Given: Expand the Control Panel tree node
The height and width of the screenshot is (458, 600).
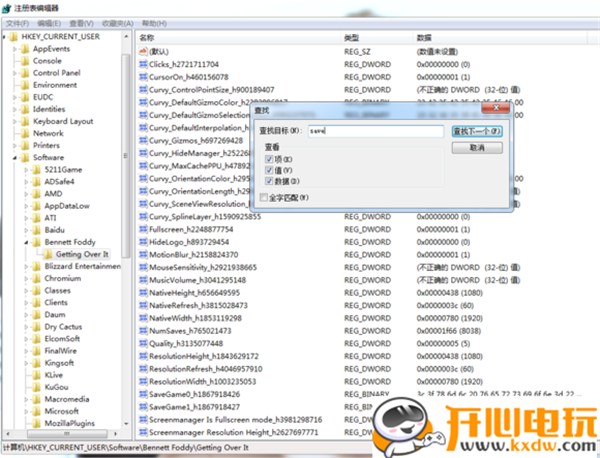Looking at the screenshot, I should 15,73.
